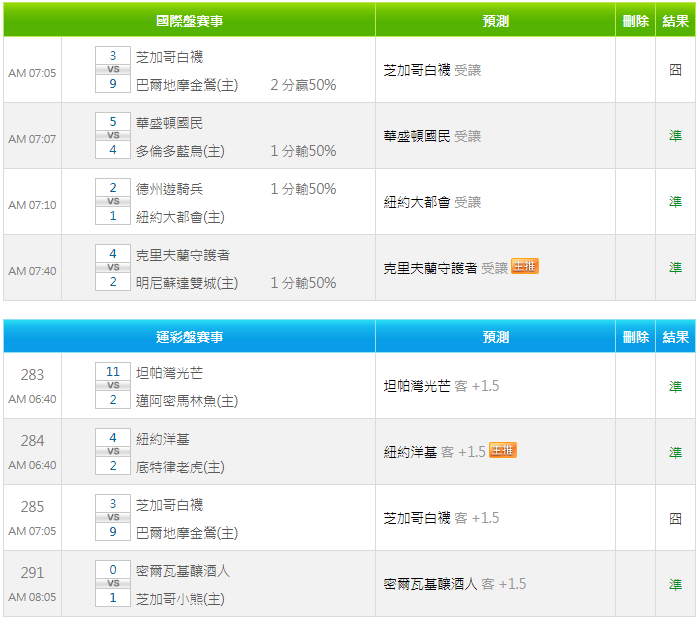Click 1 分輸50% next to 德州遊騎兵
The width and height of the screenshot is (699, 621).
click(303, 189)
